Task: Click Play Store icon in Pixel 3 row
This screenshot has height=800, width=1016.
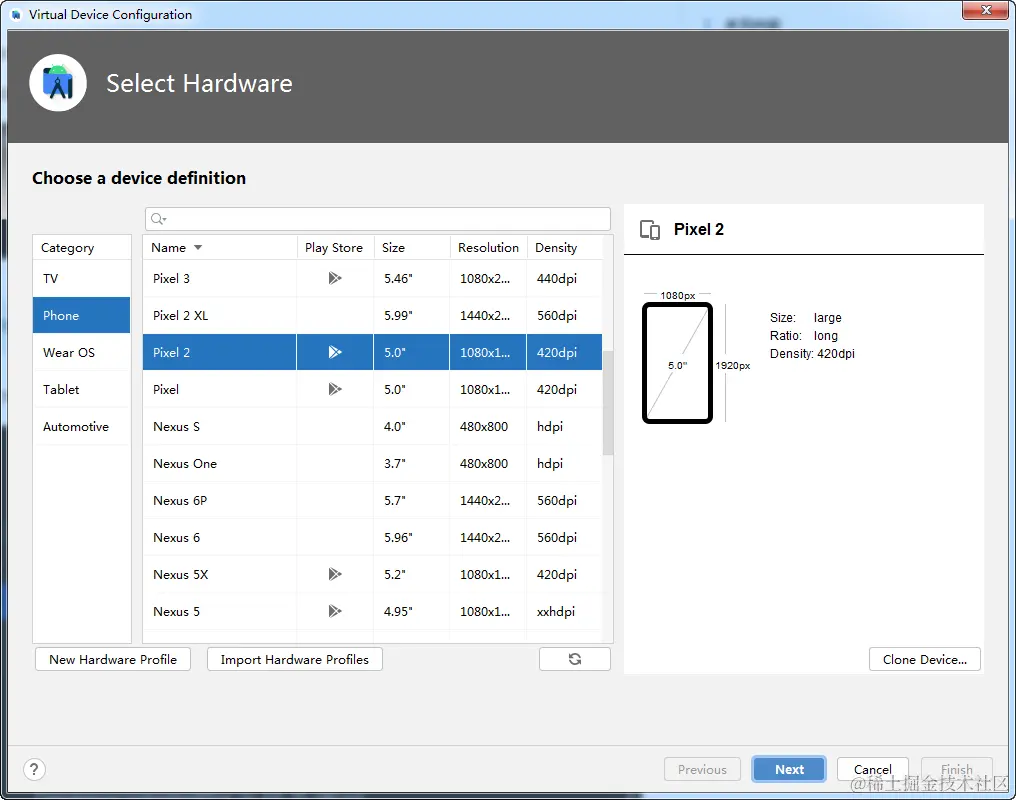Action: (334, 279)
